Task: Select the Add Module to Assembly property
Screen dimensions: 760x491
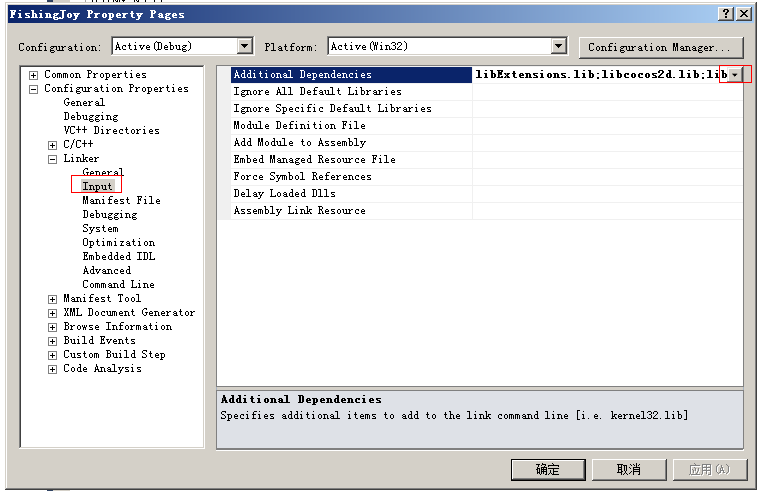Action: [351, 143]
